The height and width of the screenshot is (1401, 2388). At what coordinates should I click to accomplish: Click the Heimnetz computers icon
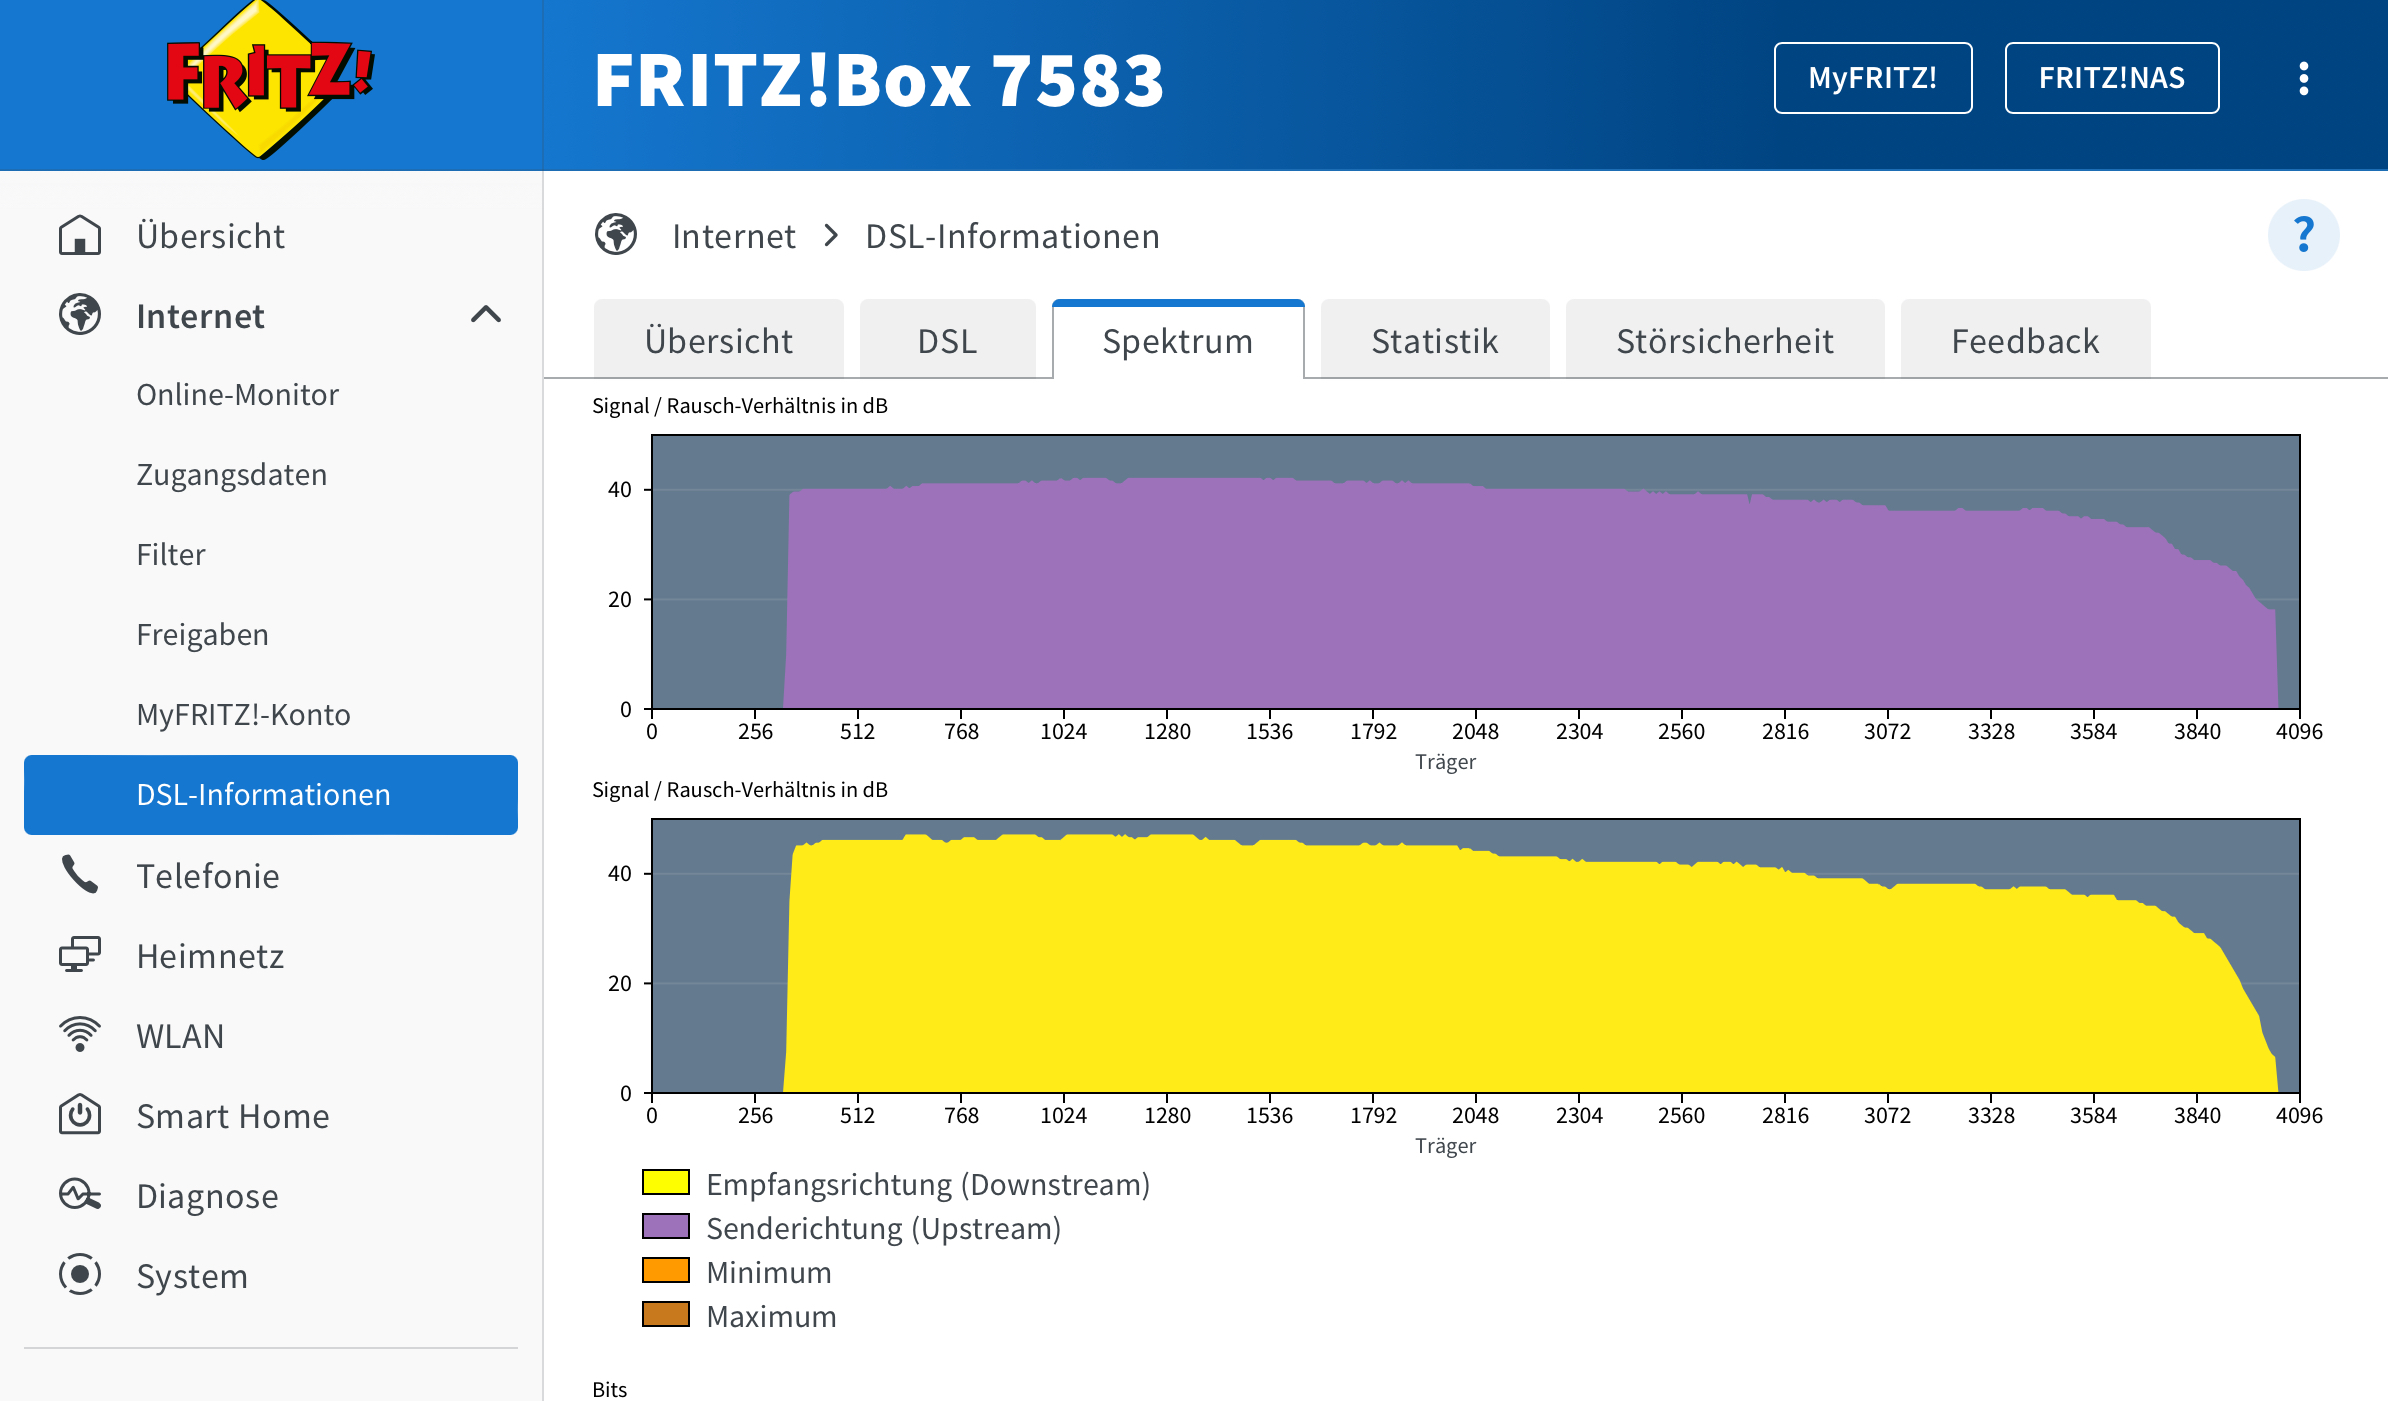click(80, 955)
